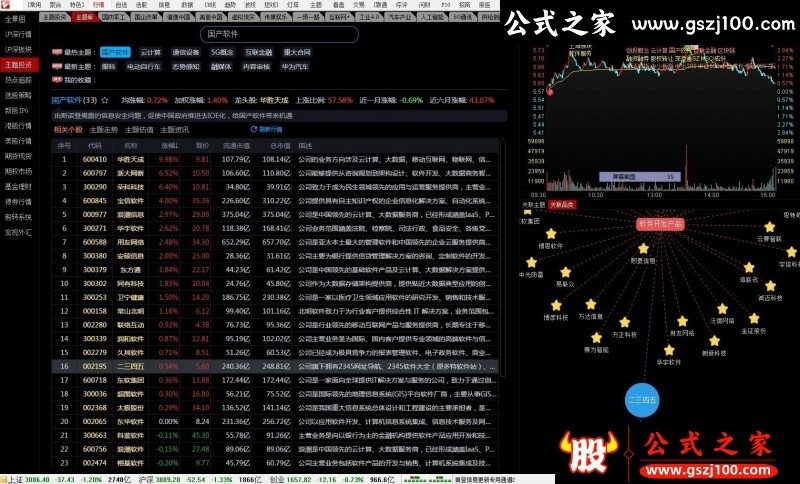Click the red 软件开发产品 center node
800x484 pixels.
click(660, 224)
